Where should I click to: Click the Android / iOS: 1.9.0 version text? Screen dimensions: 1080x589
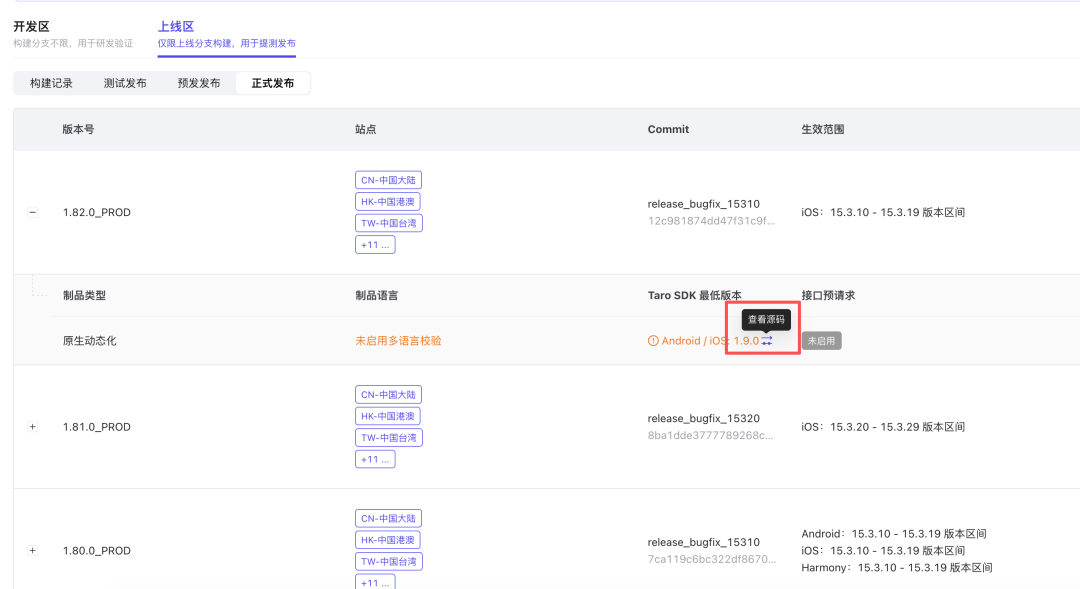pos(710,341)
